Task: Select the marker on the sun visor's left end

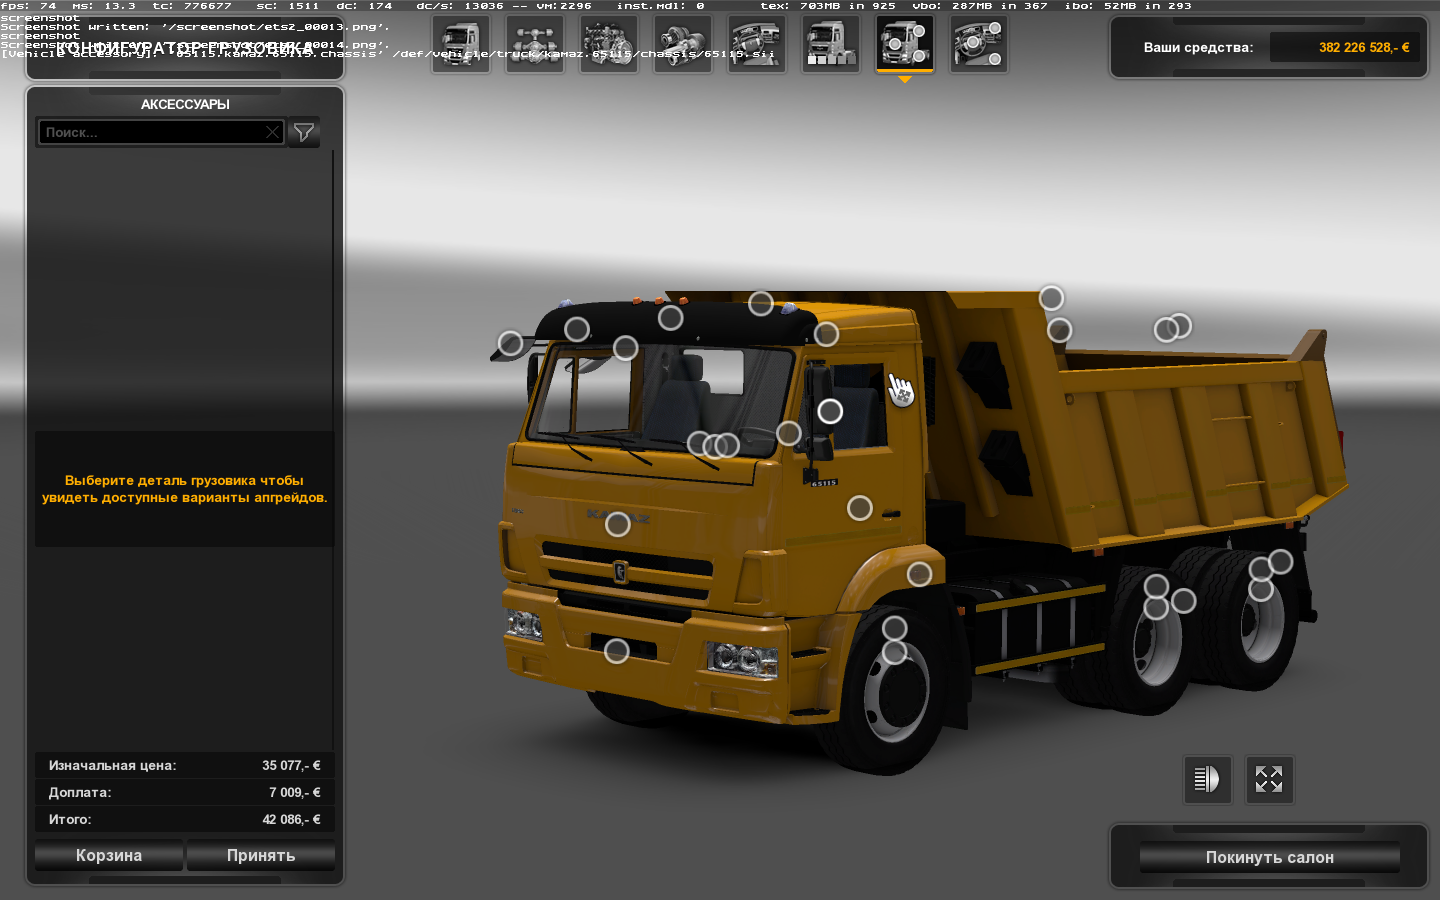Action: (x=577, y=329)
